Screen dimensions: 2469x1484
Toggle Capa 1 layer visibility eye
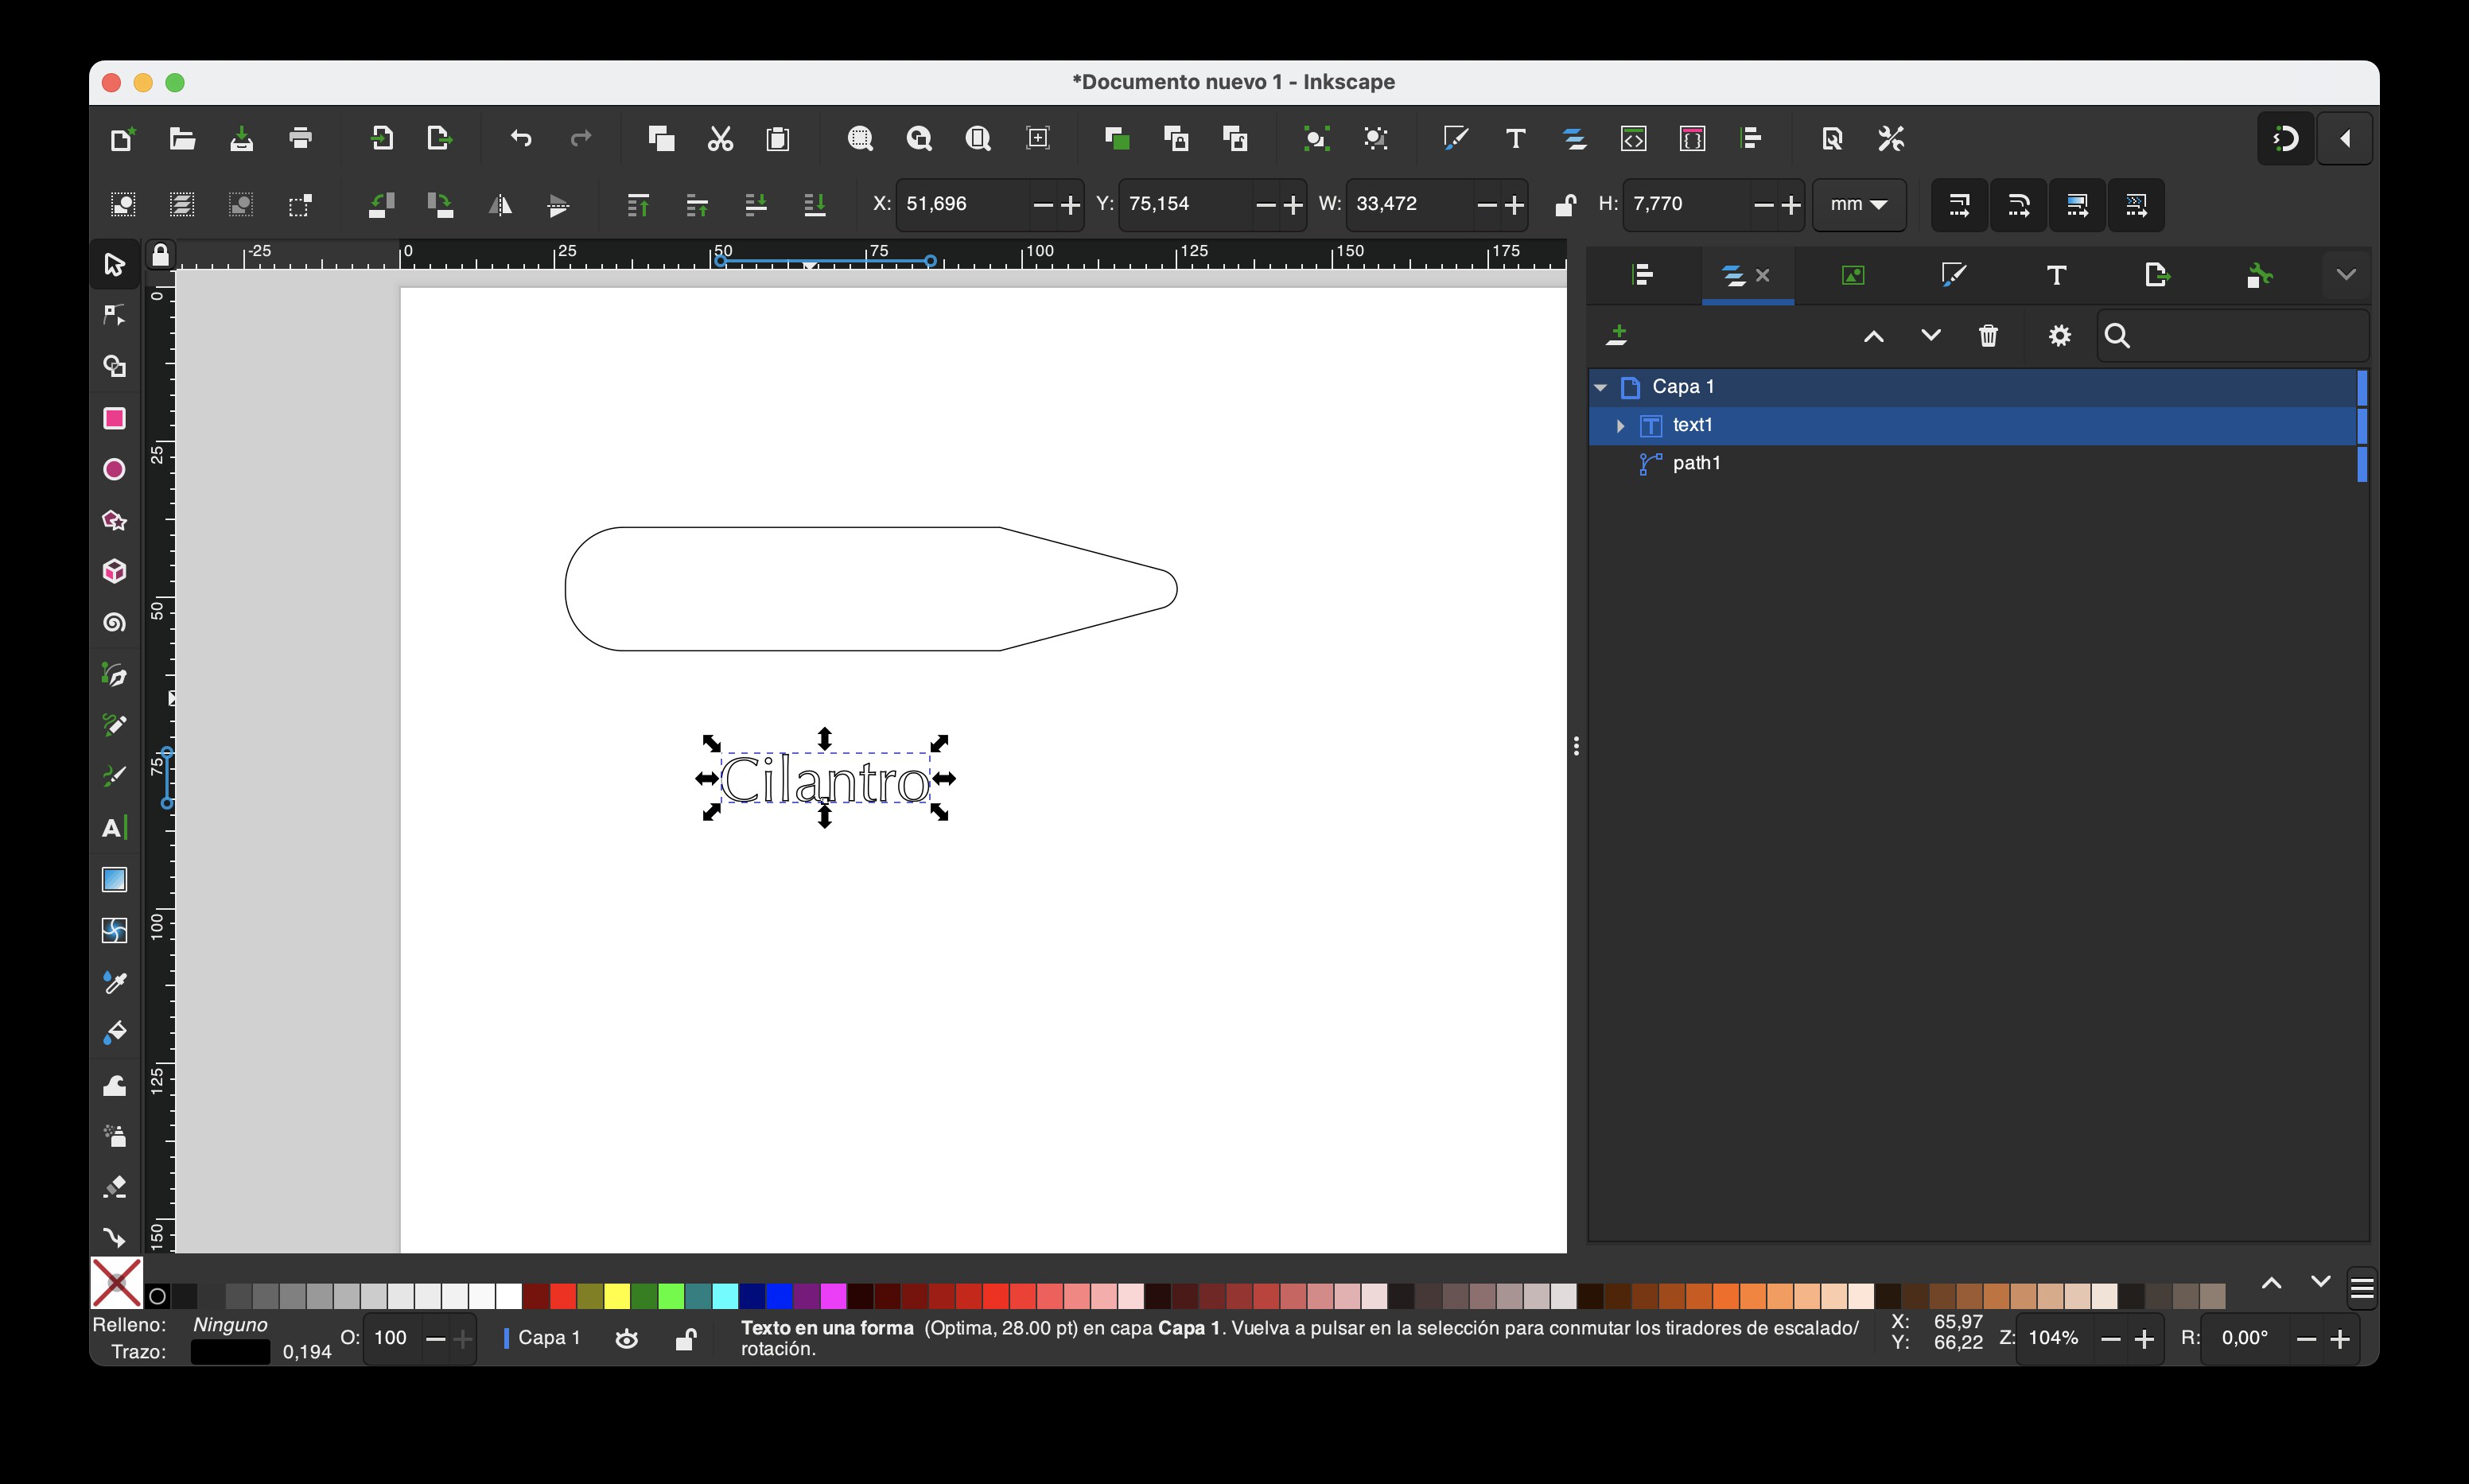pos(627,1339)
